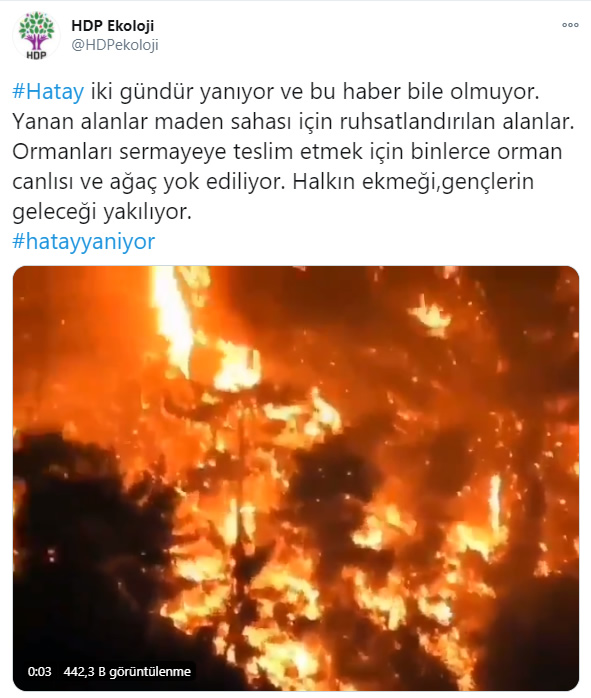591x698 pixels.
Task: Open the HDP Ekoloji profile avatar
Action: (36, 36)
